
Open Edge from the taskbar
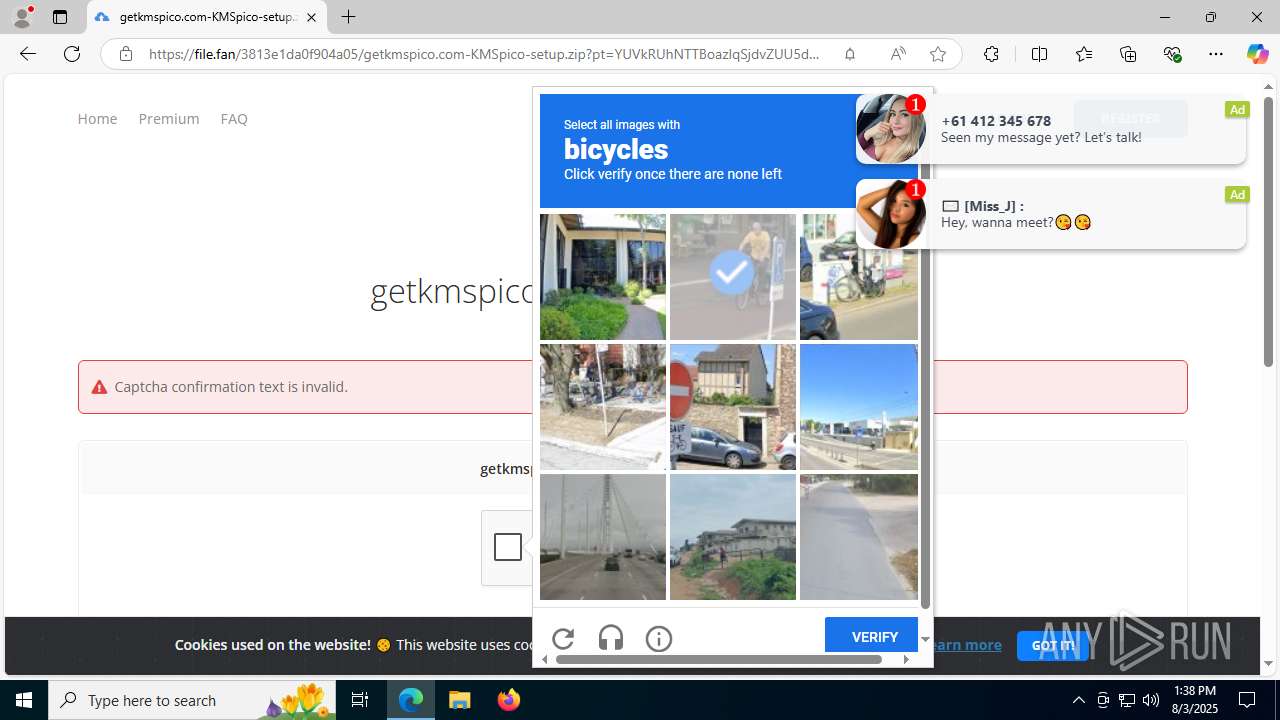411,700
